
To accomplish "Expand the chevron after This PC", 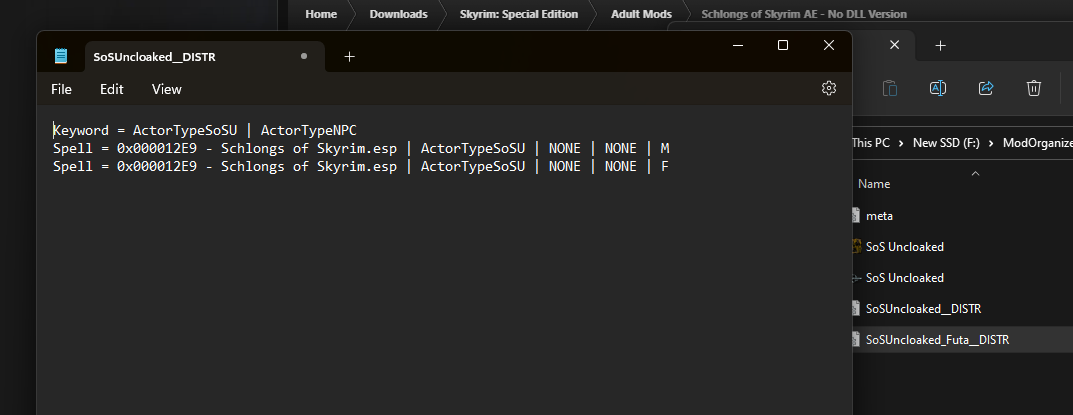I will pyautogui.click(x=902, y=142).
